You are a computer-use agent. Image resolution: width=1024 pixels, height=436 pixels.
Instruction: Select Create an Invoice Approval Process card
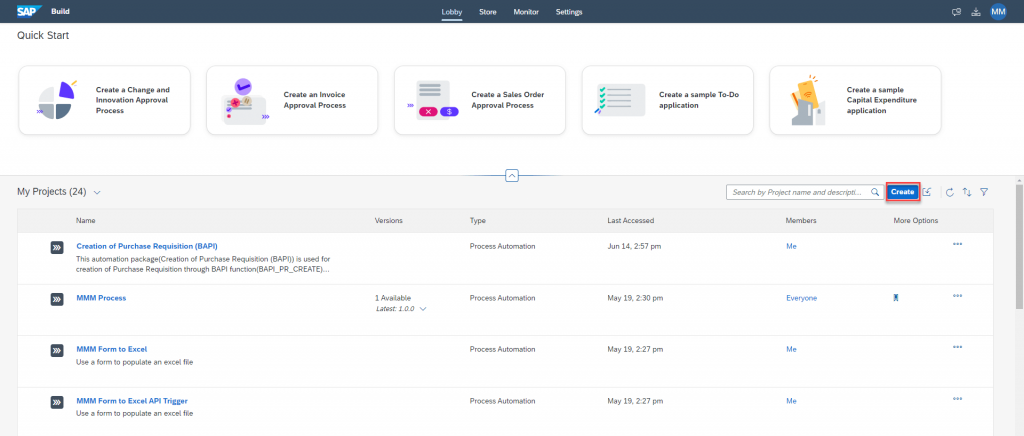[x=292, y=101]
